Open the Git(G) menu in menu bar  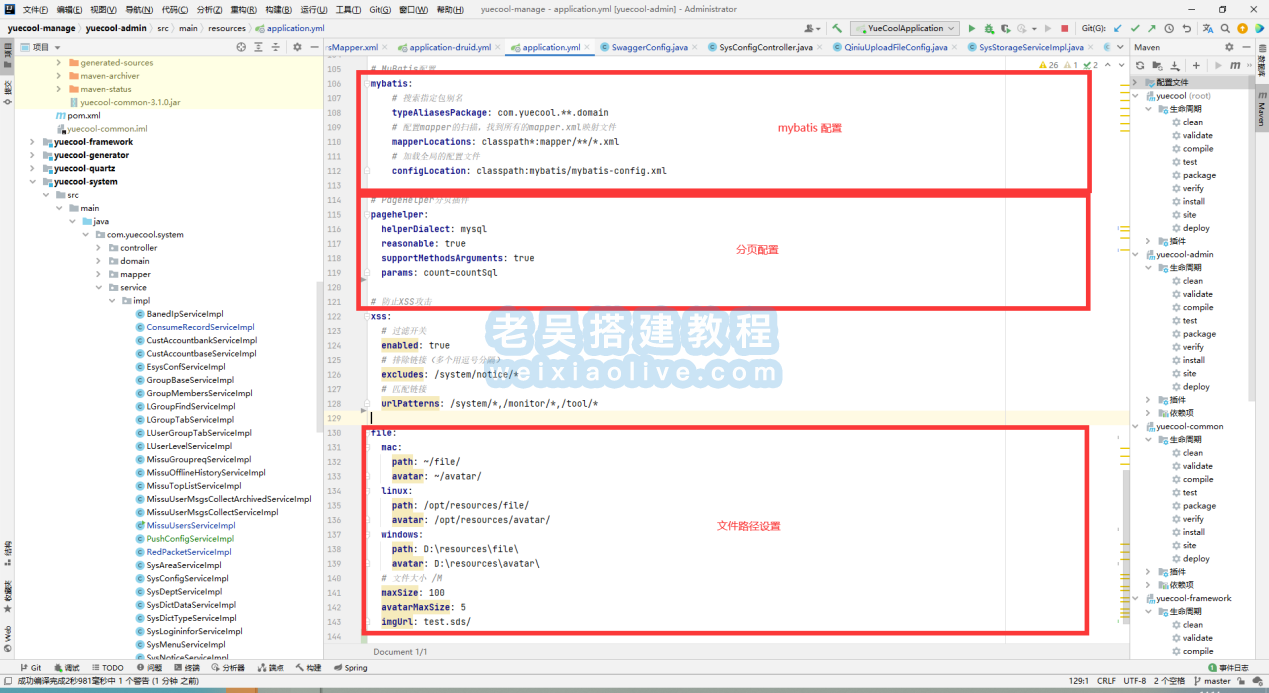(x=379, y=9)
